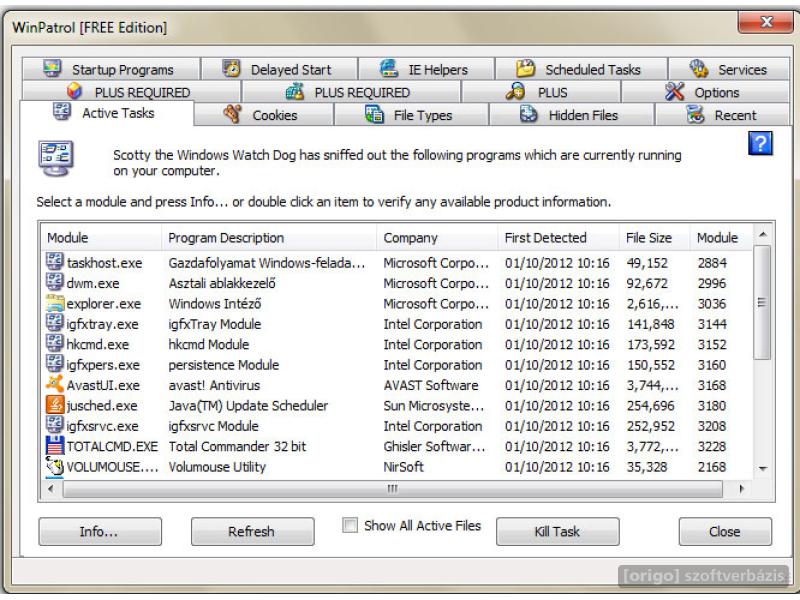Click the Java jusched.exe icon

click(x=55, y=405)
